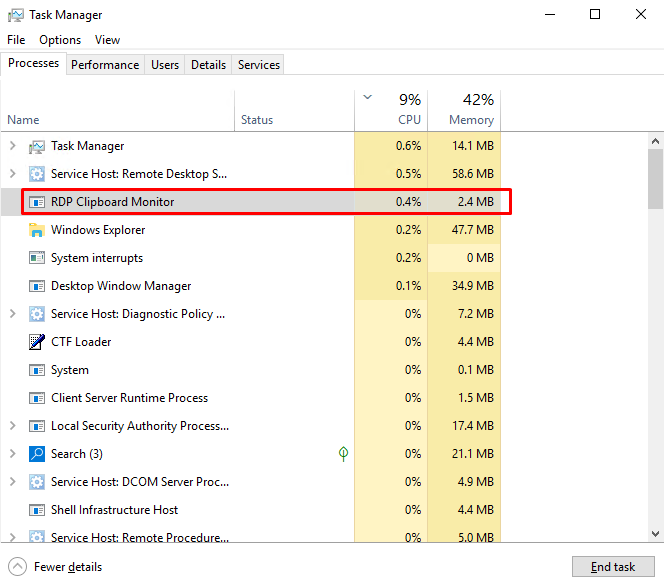664x588 pixels.
Task: Expand the Task Manager process group
Action: pos(13,146)
